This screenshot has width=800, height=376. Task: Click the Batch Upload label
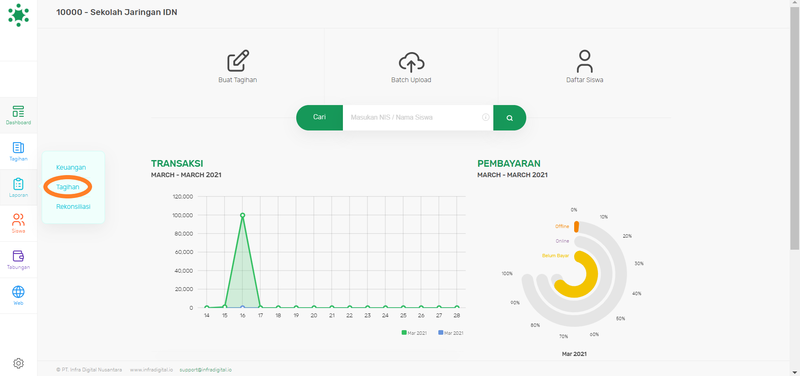click(x=411, y=80)
